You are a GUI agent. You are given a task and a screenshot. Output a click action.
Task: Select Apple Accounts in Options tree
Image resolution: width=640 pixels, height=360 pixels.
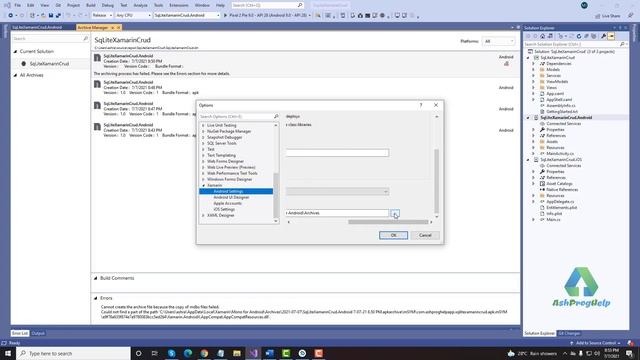227,203
